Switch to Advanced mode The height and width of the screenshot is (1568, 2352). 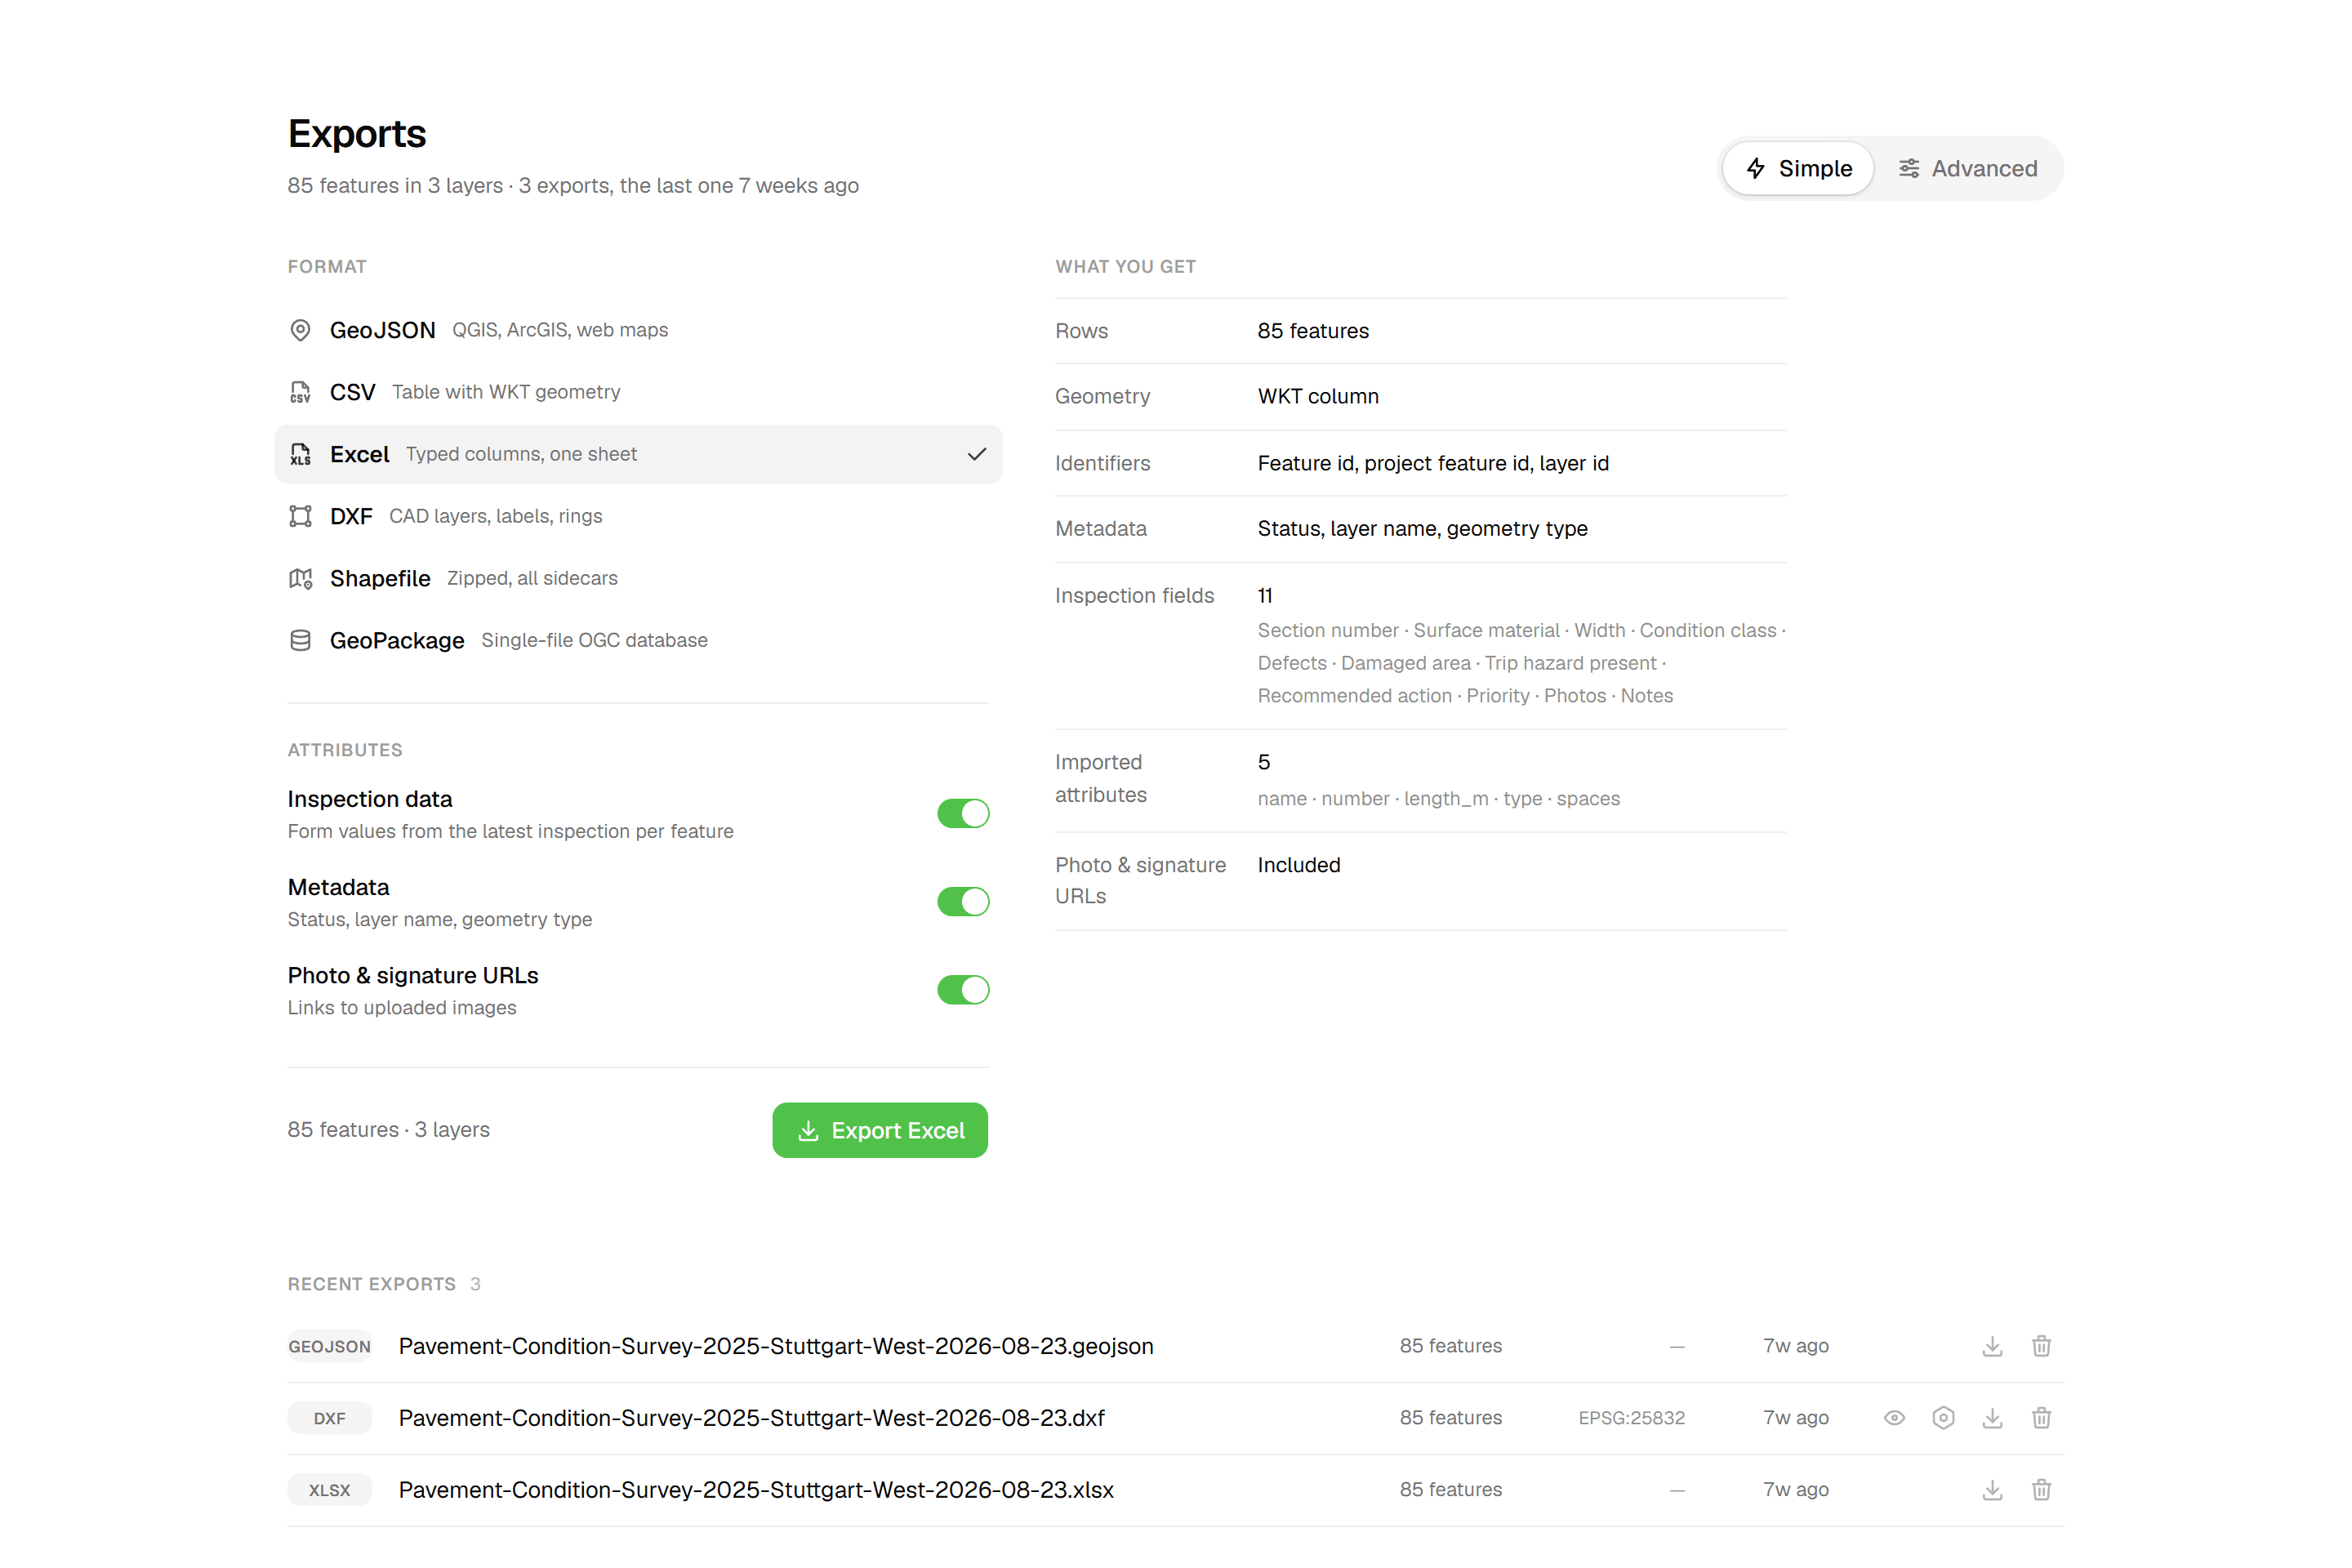(x=1967, y=168)
